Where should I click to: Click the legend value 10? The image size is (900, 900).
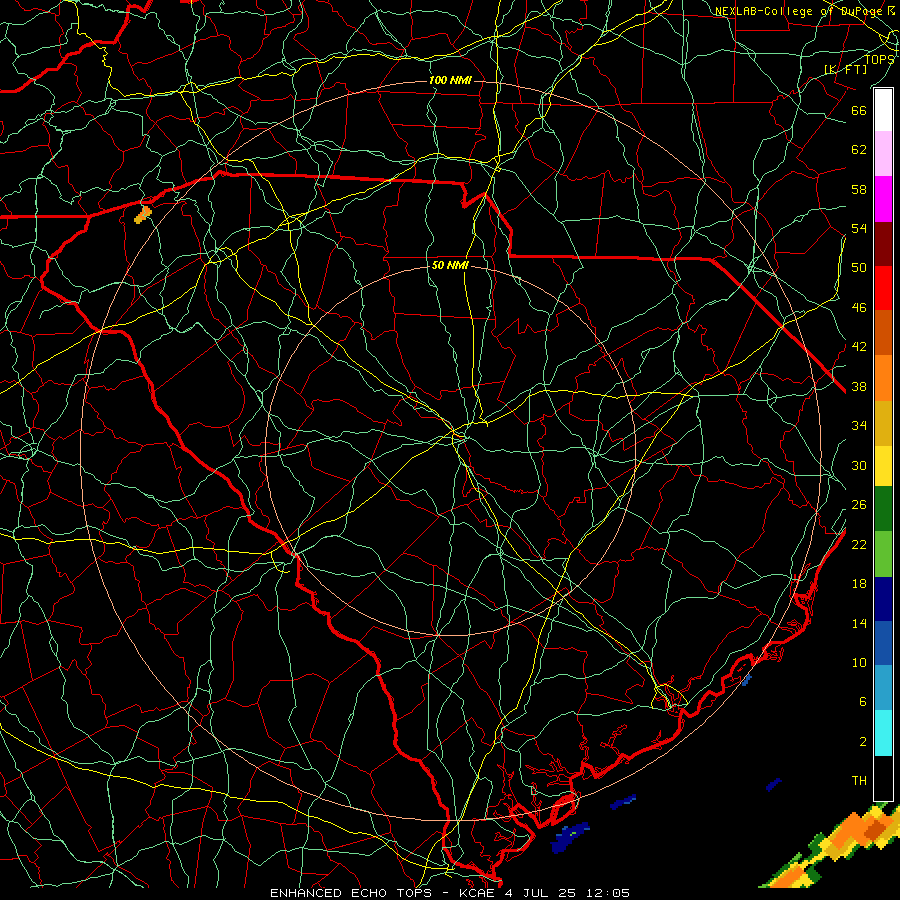pos(859,662)
